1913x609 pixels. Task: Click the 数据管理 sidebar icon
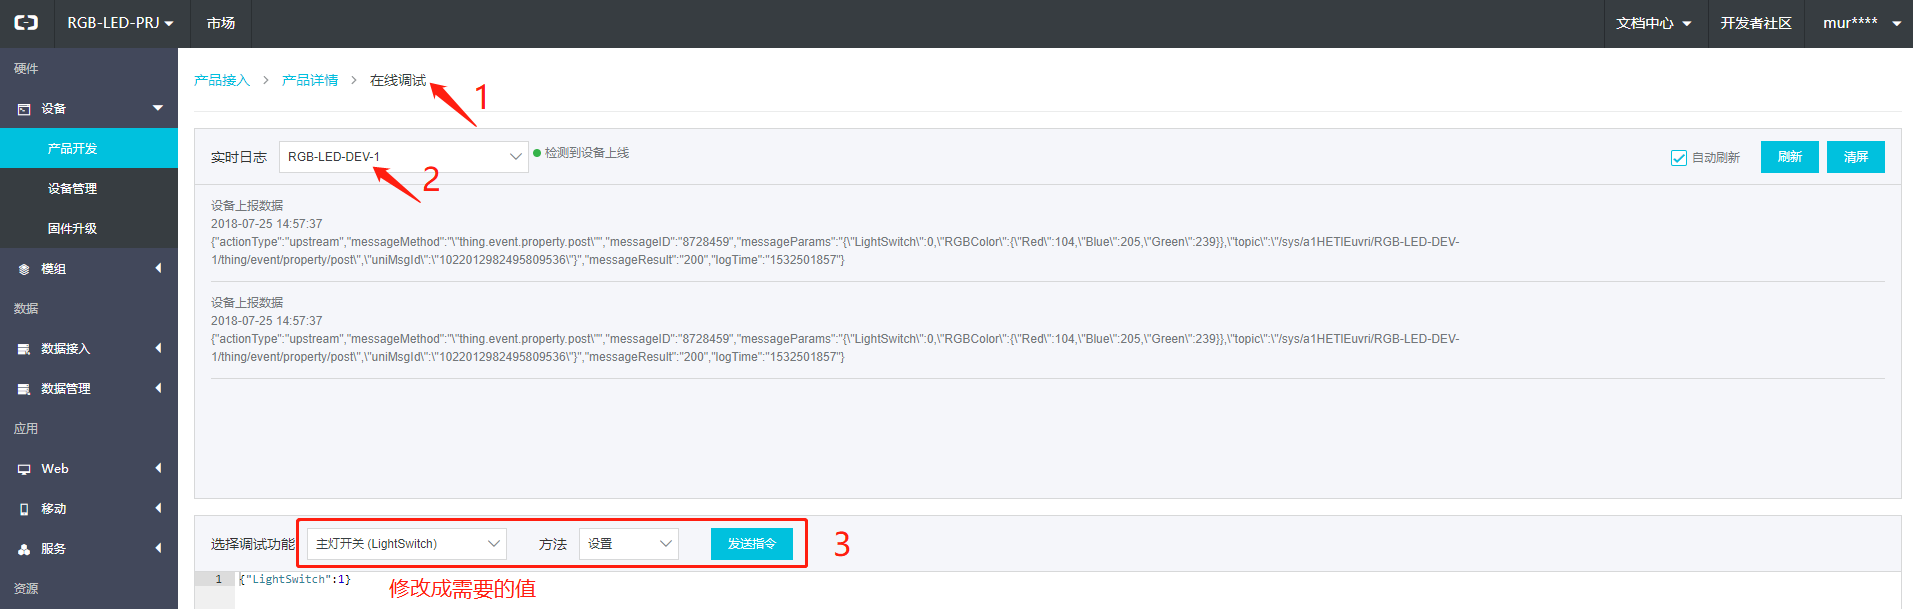24,389
